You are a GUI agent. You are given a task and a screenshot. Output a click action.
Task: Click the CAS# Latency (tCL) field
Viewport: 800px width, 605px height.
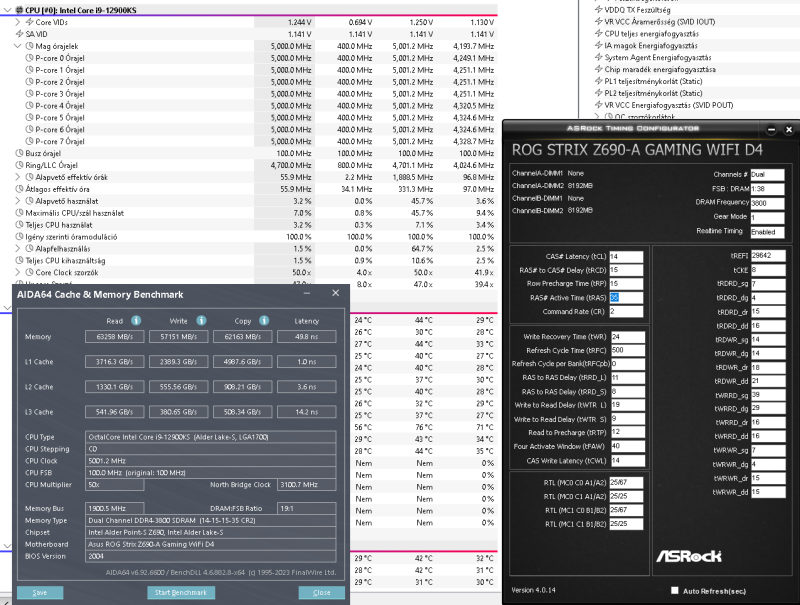(626, 257)
